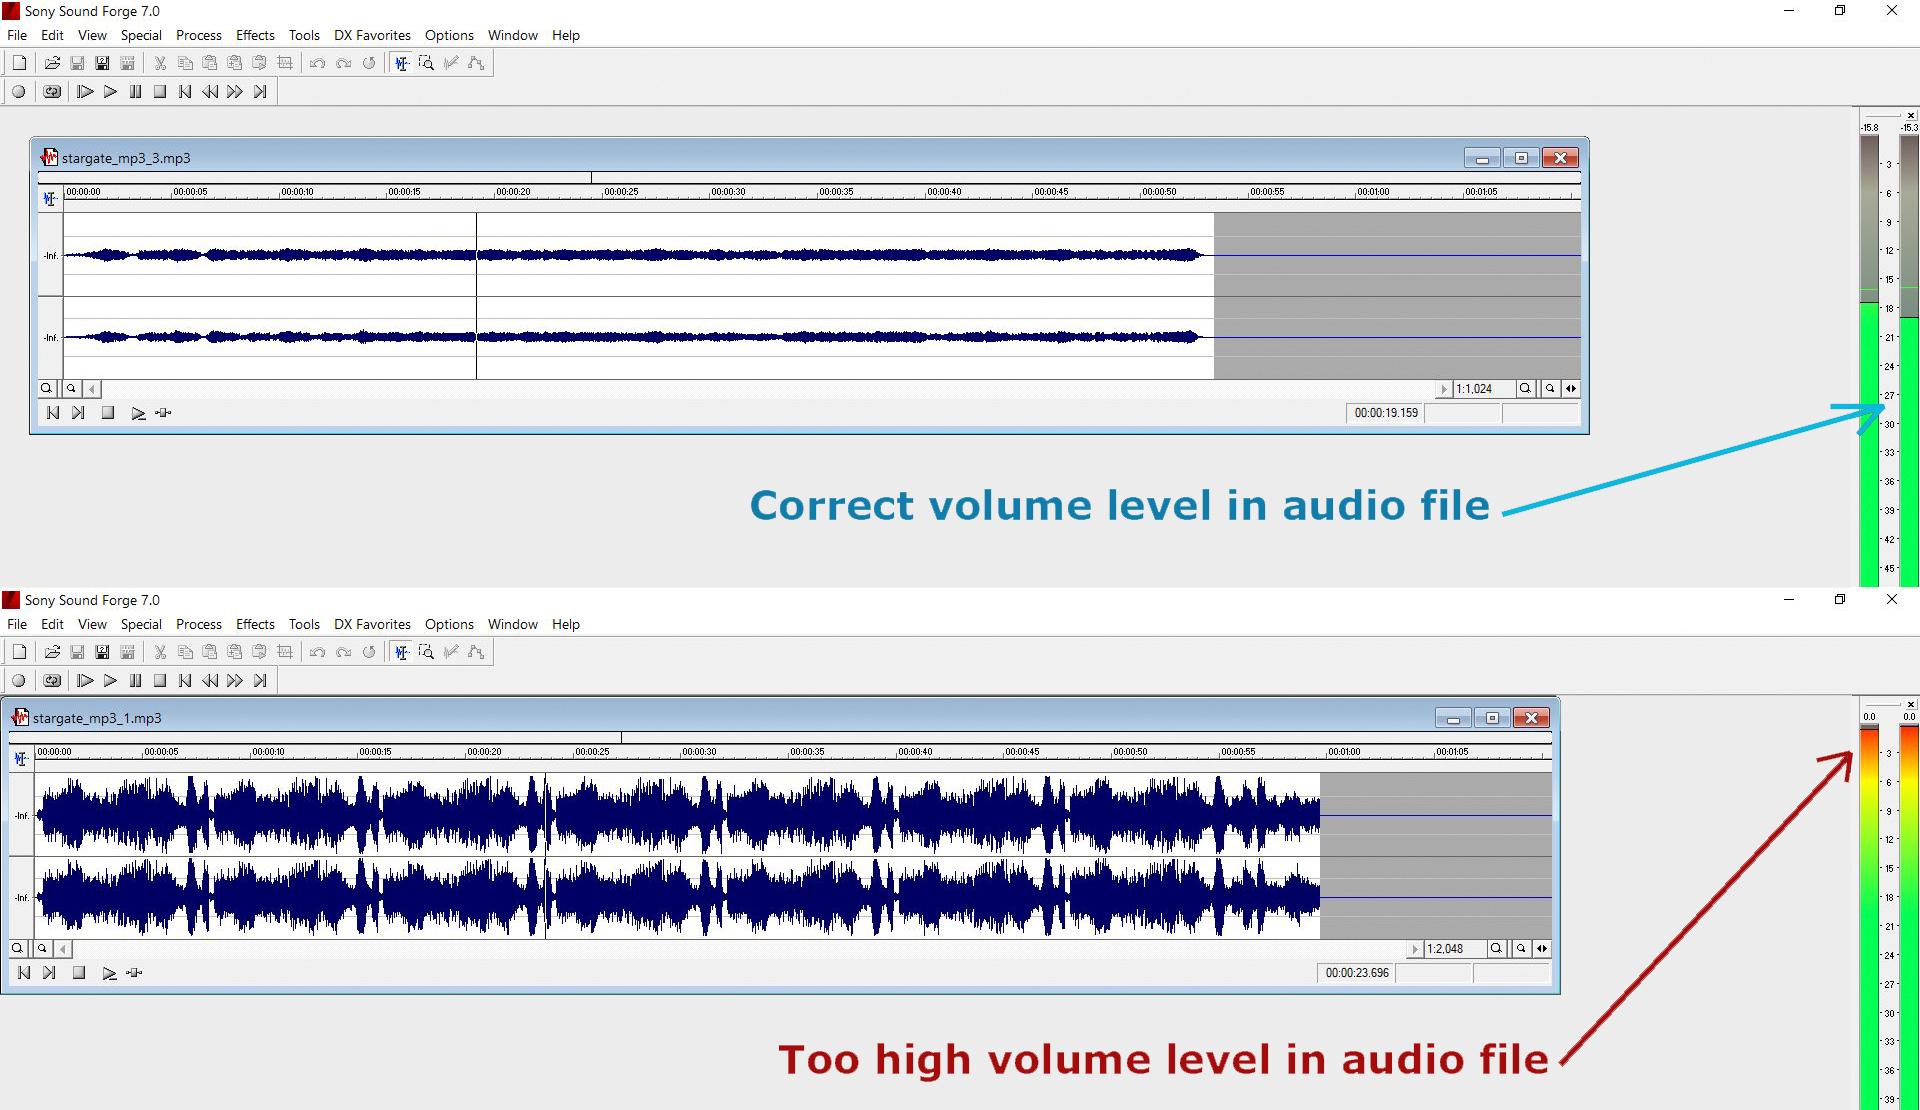Click Play All icon above stargate_mp3_1.mp3 window
Viewport: 1920px width, 1110px height.
click(85, 681)
